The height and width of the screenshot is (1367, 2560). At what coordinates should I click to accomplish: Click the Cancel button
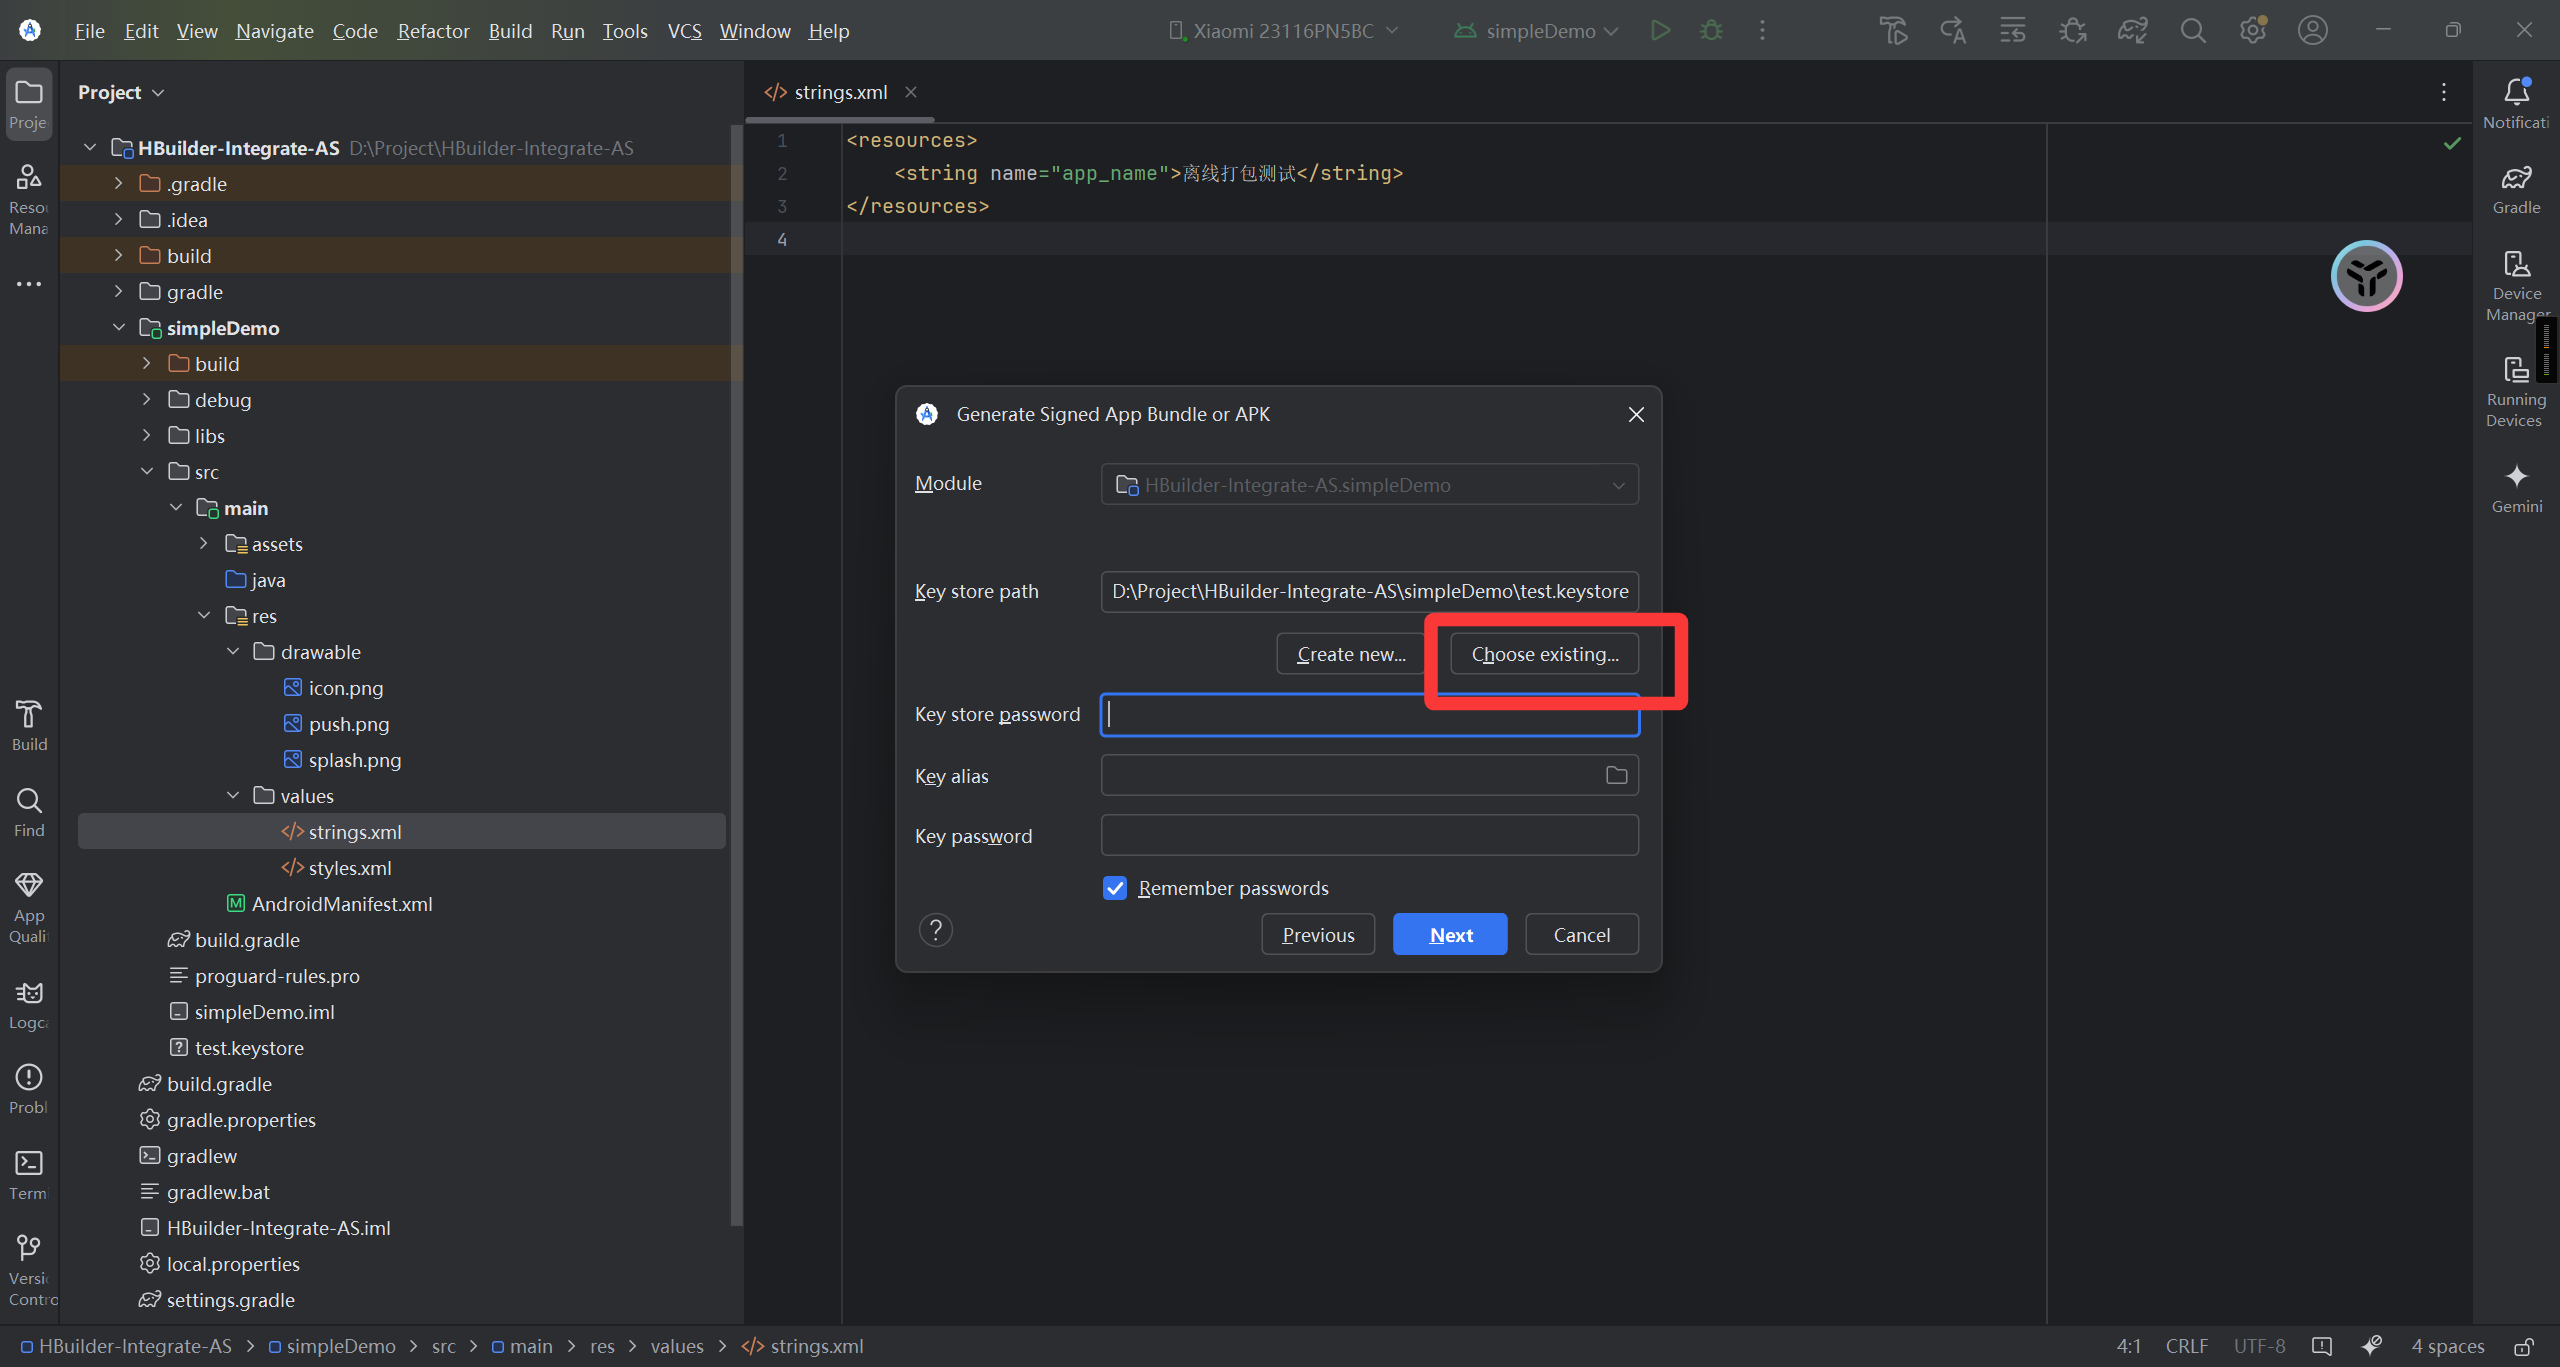(x=1581, y=935)
